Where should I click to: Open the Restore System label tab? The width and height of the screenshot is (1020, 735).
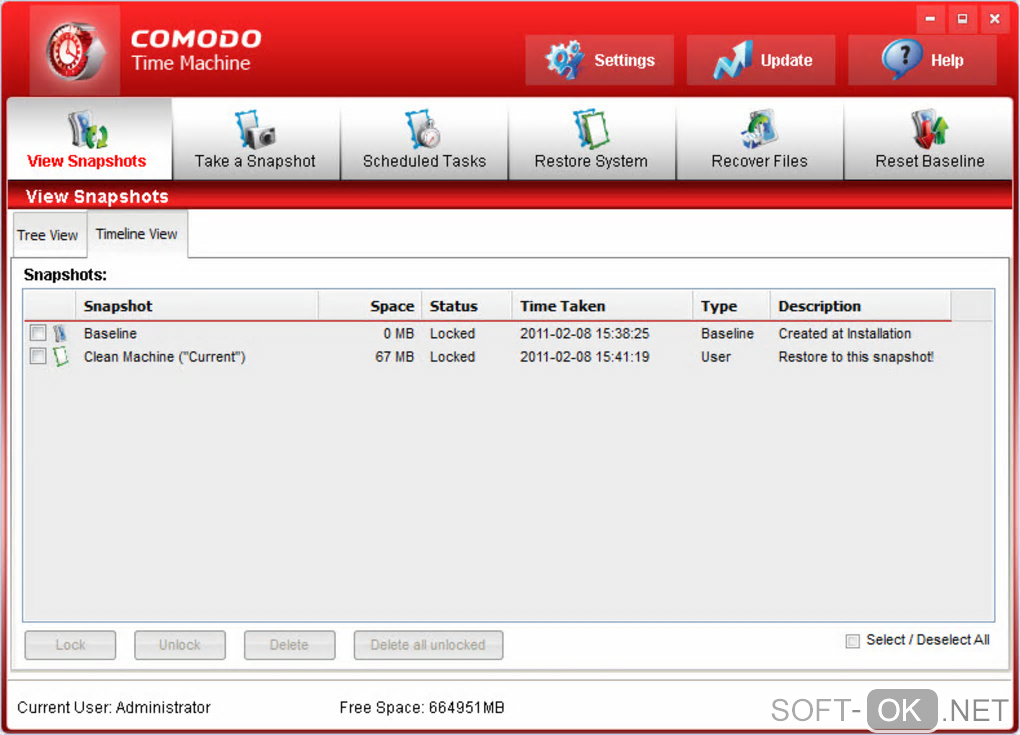[591, 161]
